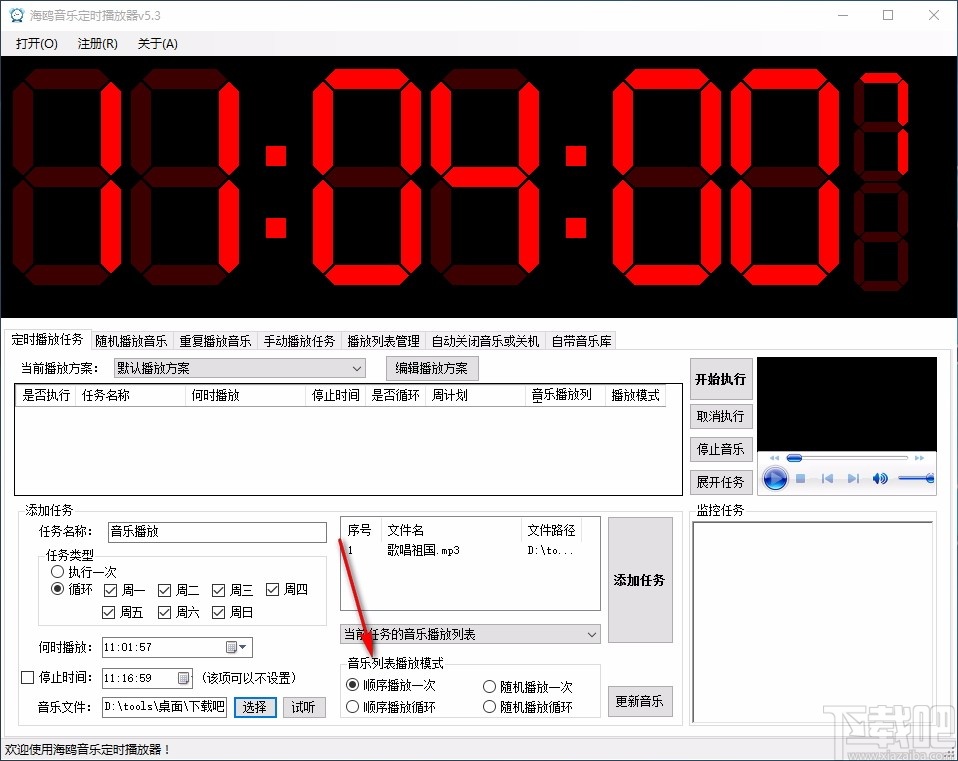Uncheck the 周日 weekday checkbox
This screenshot has height=761, width=958.
coord(217,612)
